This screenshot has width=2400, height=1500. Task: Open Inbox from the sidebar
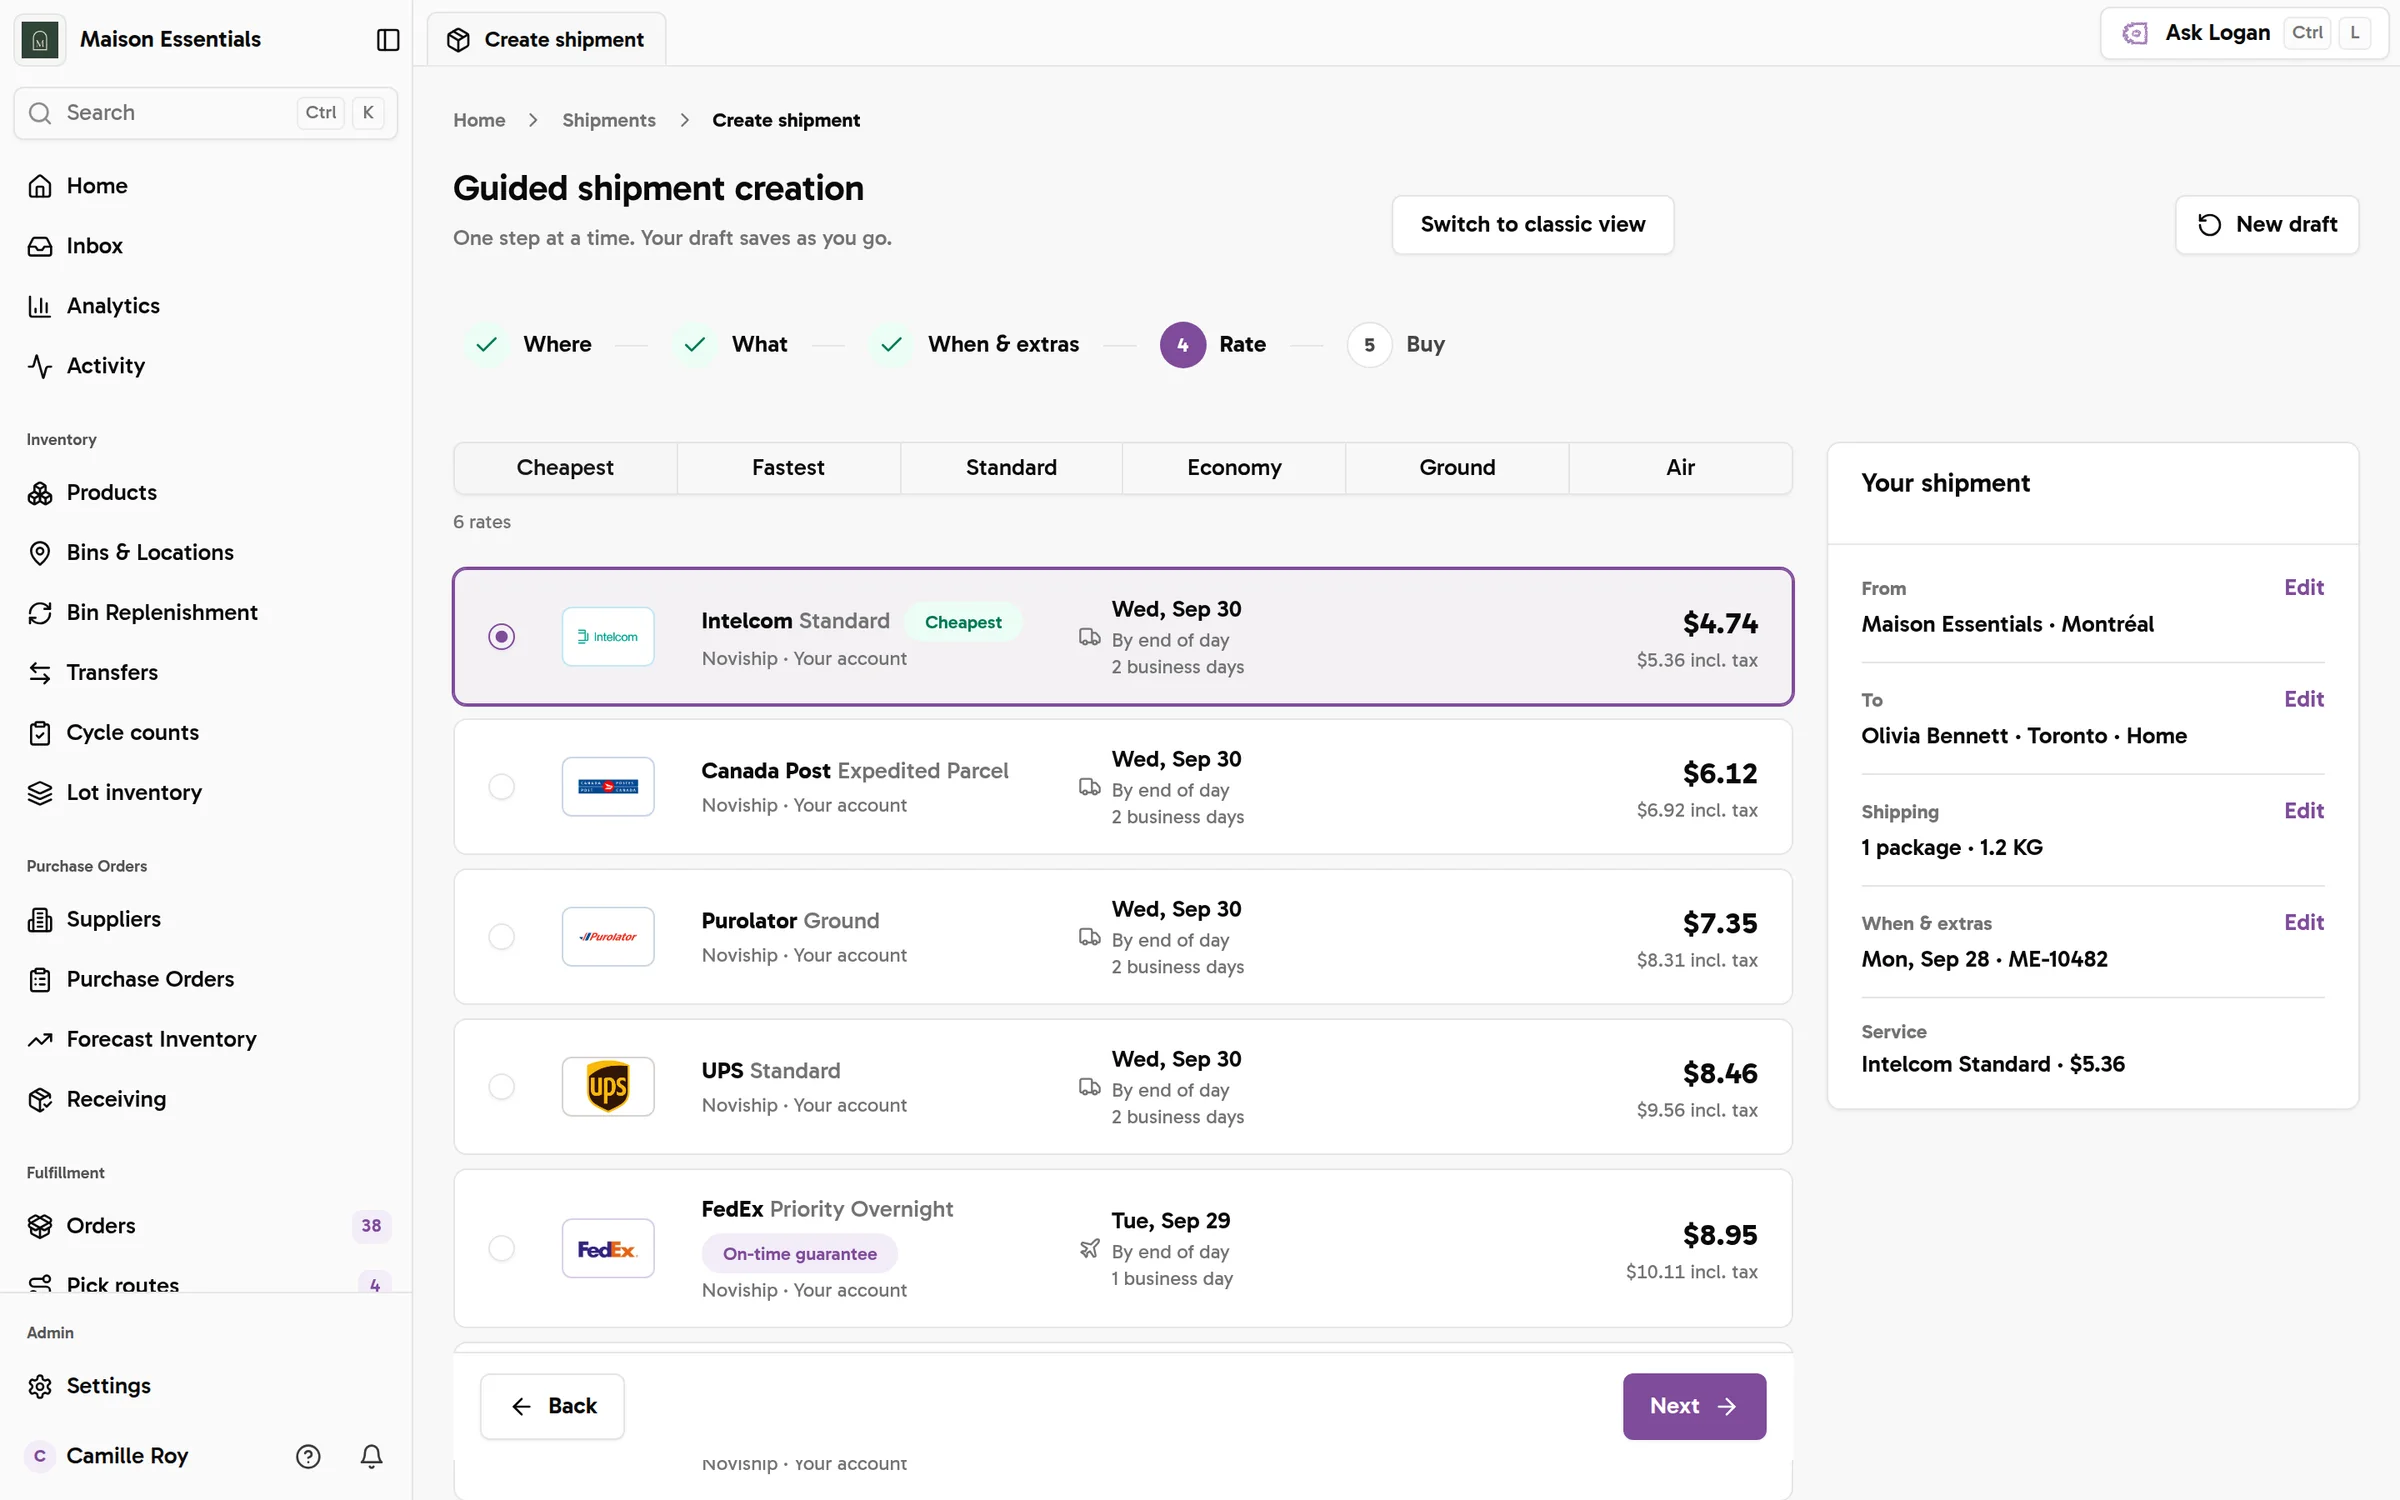click(94, 246)
